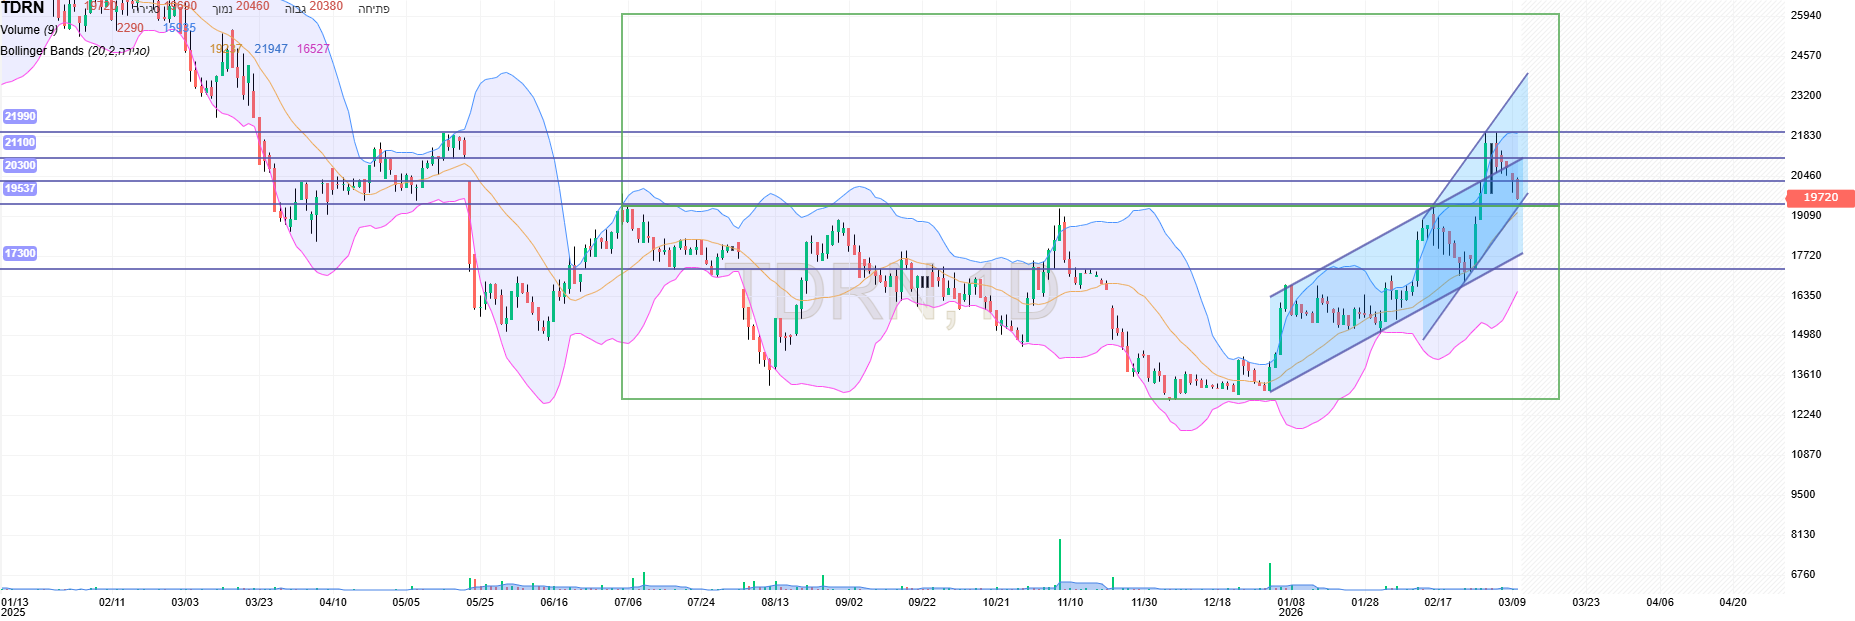Click the 03/09 date axis label

(1512, 603)
